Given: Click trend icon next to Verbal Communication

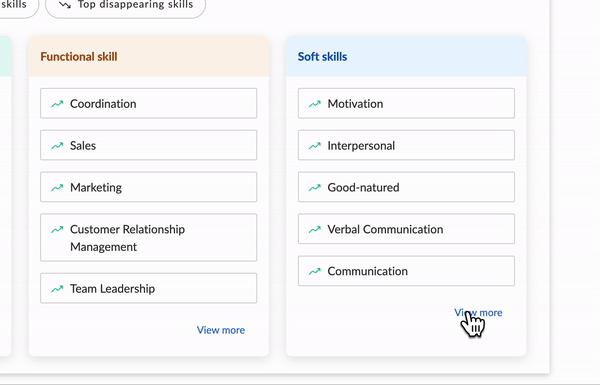Looking at the screenshot, I should 315,229.
